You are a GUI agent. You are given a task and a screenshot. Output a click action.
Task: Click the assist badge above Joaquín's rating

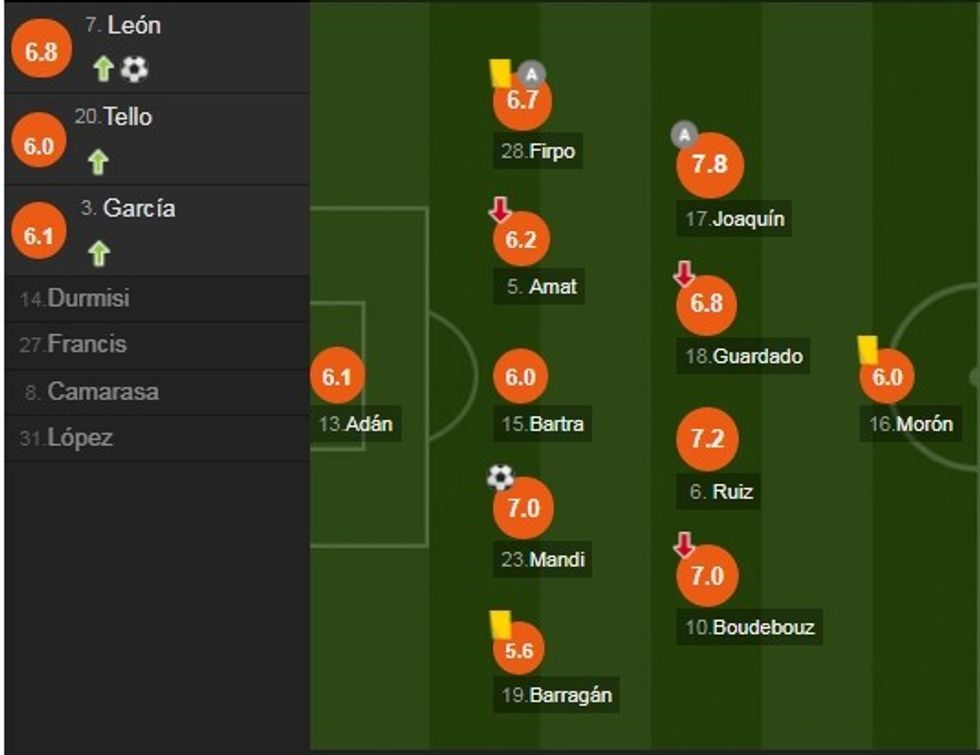684,134
